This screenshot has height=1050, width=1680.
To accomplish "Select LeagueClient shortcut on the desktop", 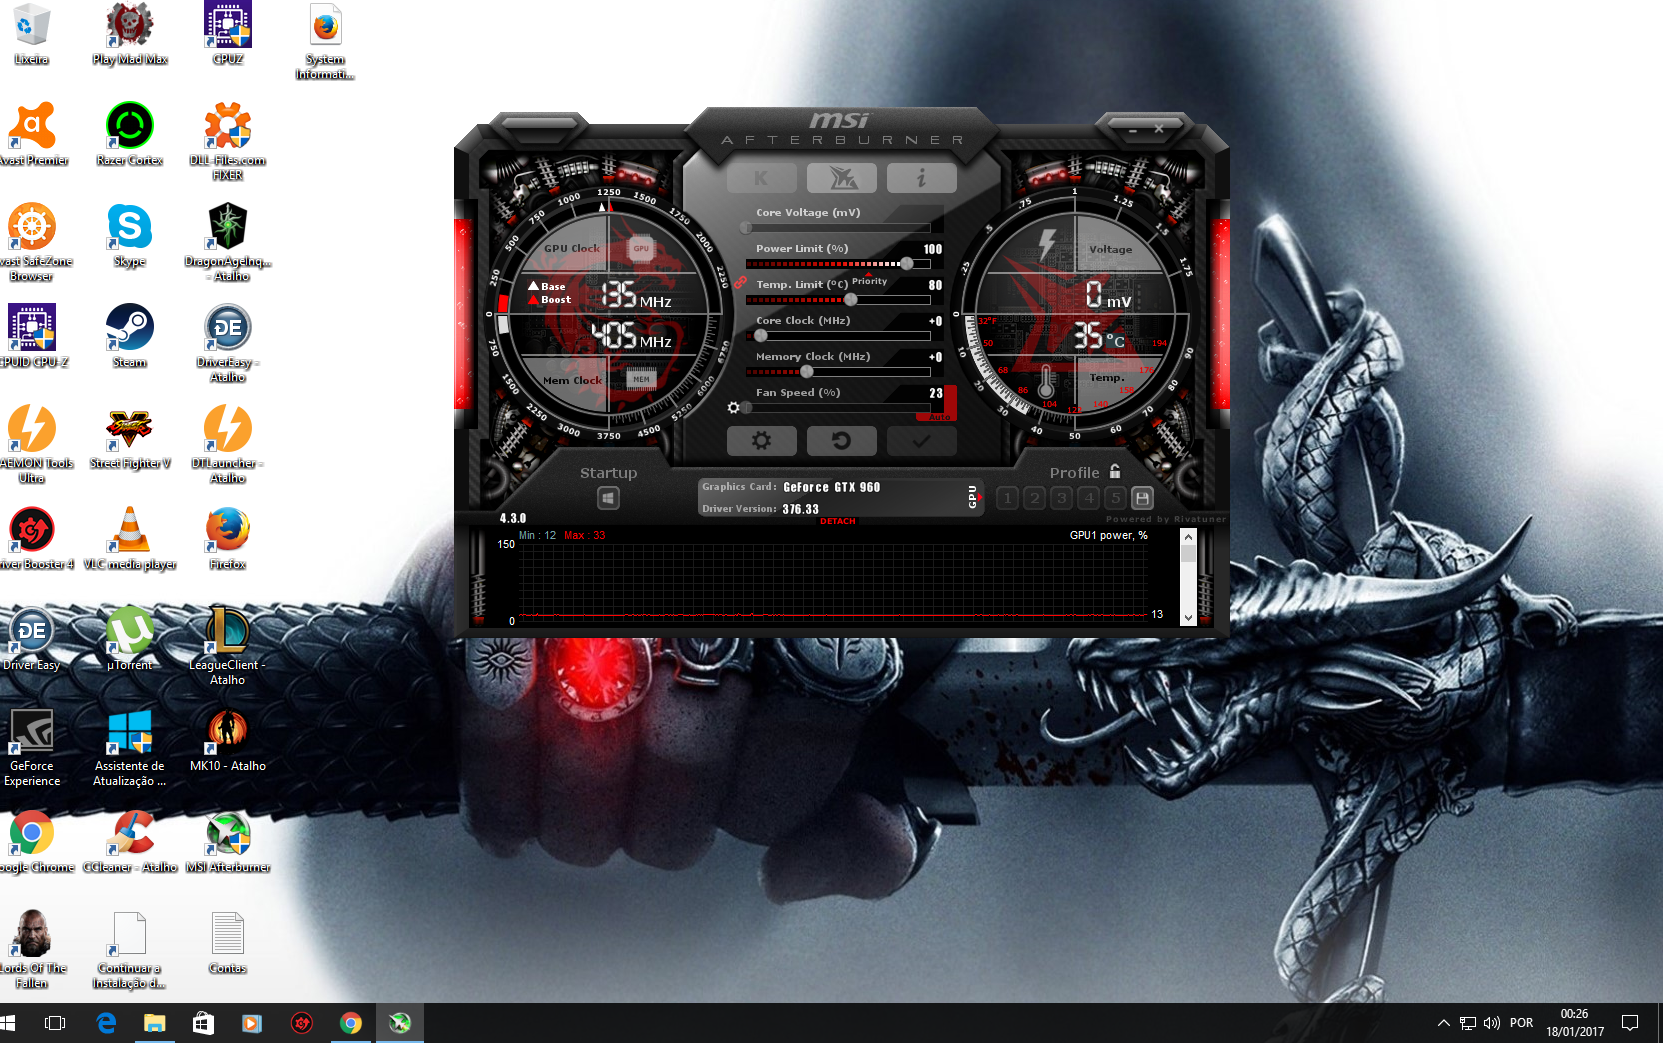I will point(228,646).
